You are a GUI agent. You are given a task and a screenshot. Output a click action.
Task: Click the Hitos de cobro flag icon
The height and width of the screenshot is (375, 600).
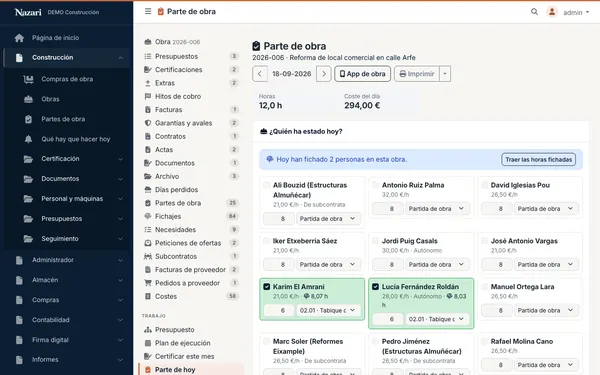pyautogui.click(x=148, y=96)
